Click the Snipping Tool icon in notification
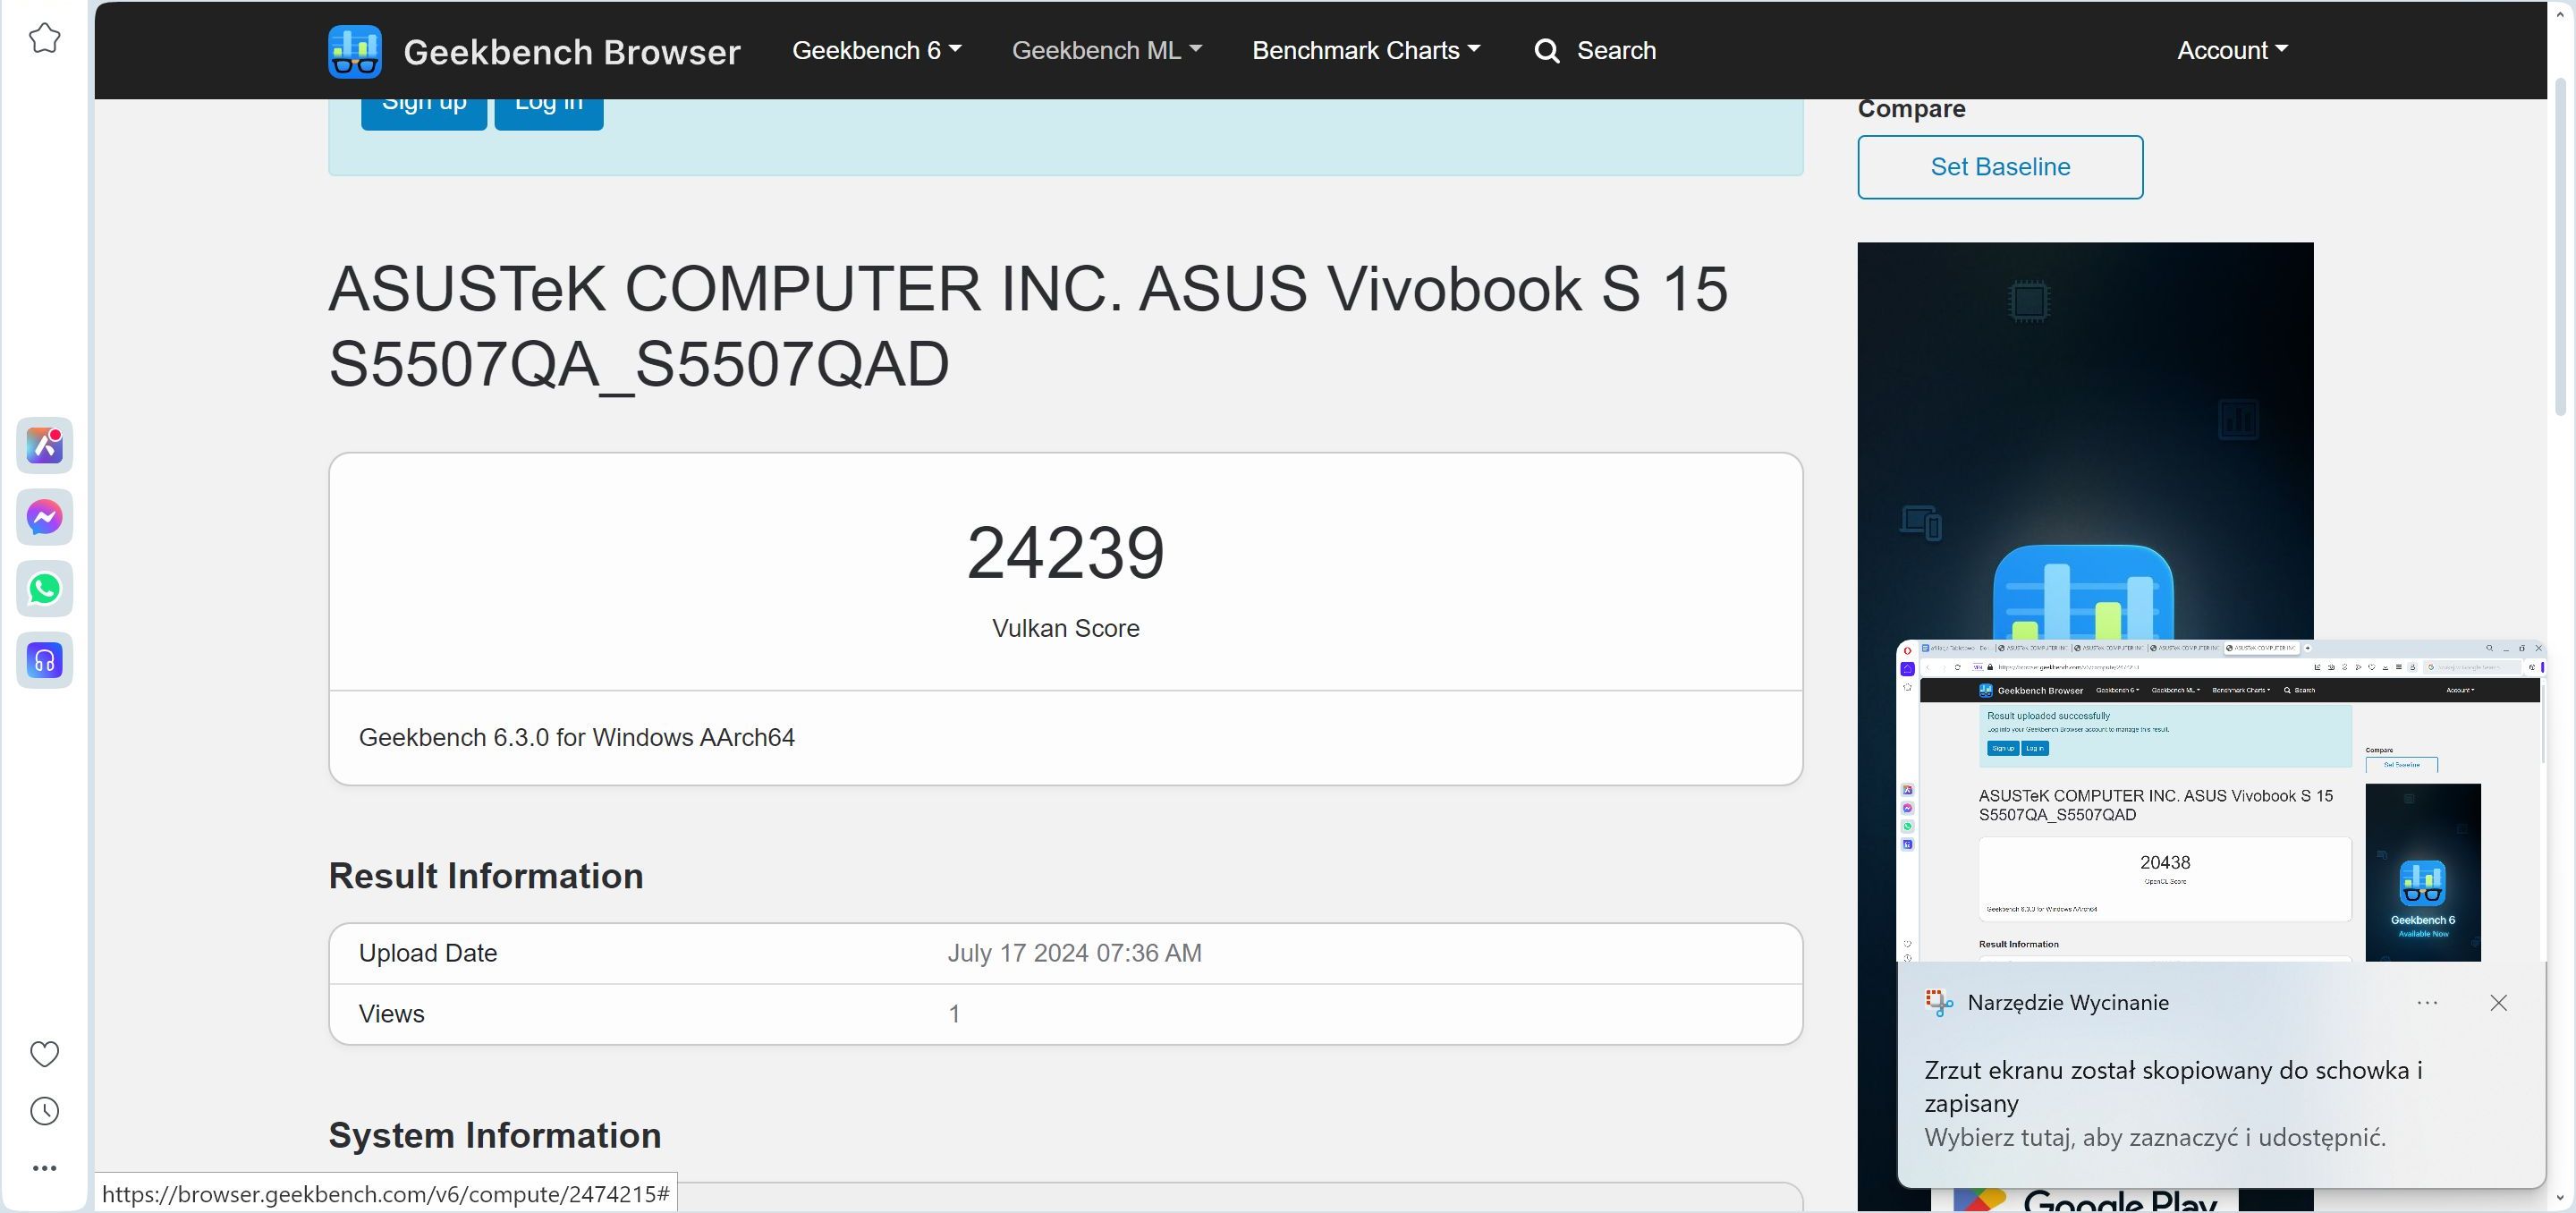Screen dimensions: 2576x1213 1939,1002
